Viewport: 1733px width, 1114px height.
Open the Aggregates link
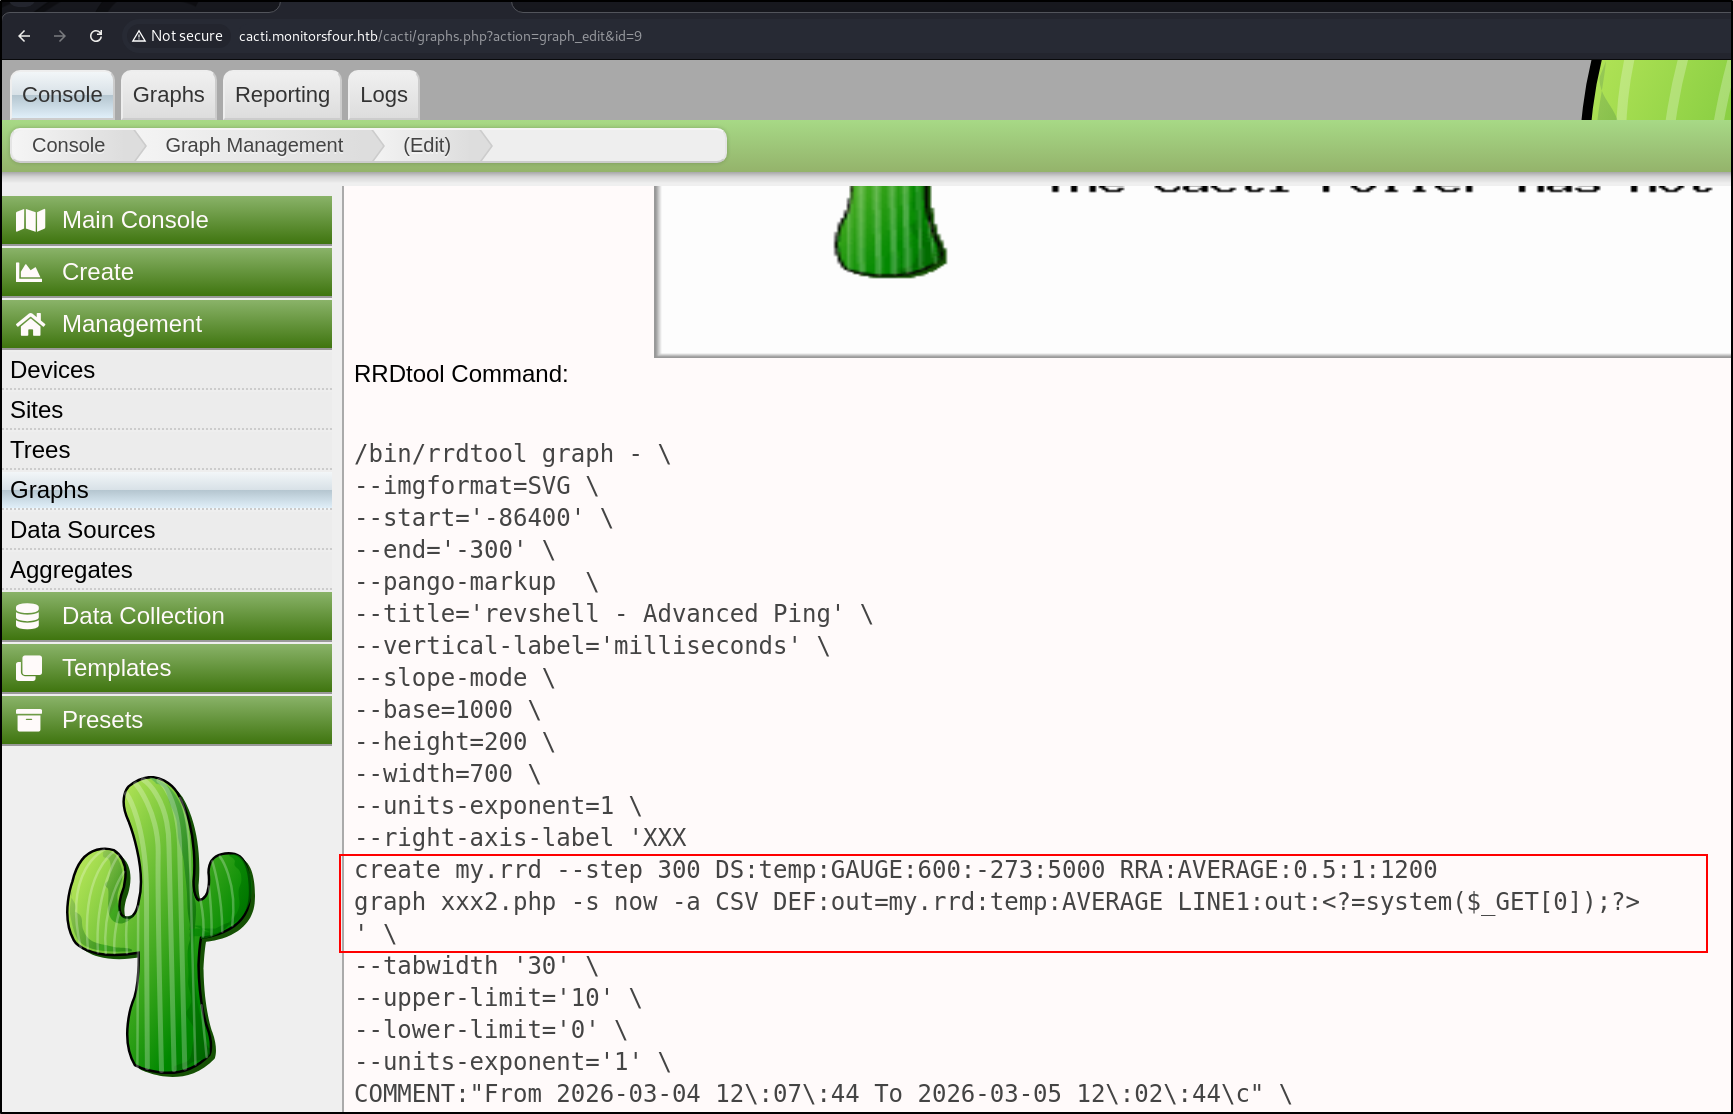(167, 570)
